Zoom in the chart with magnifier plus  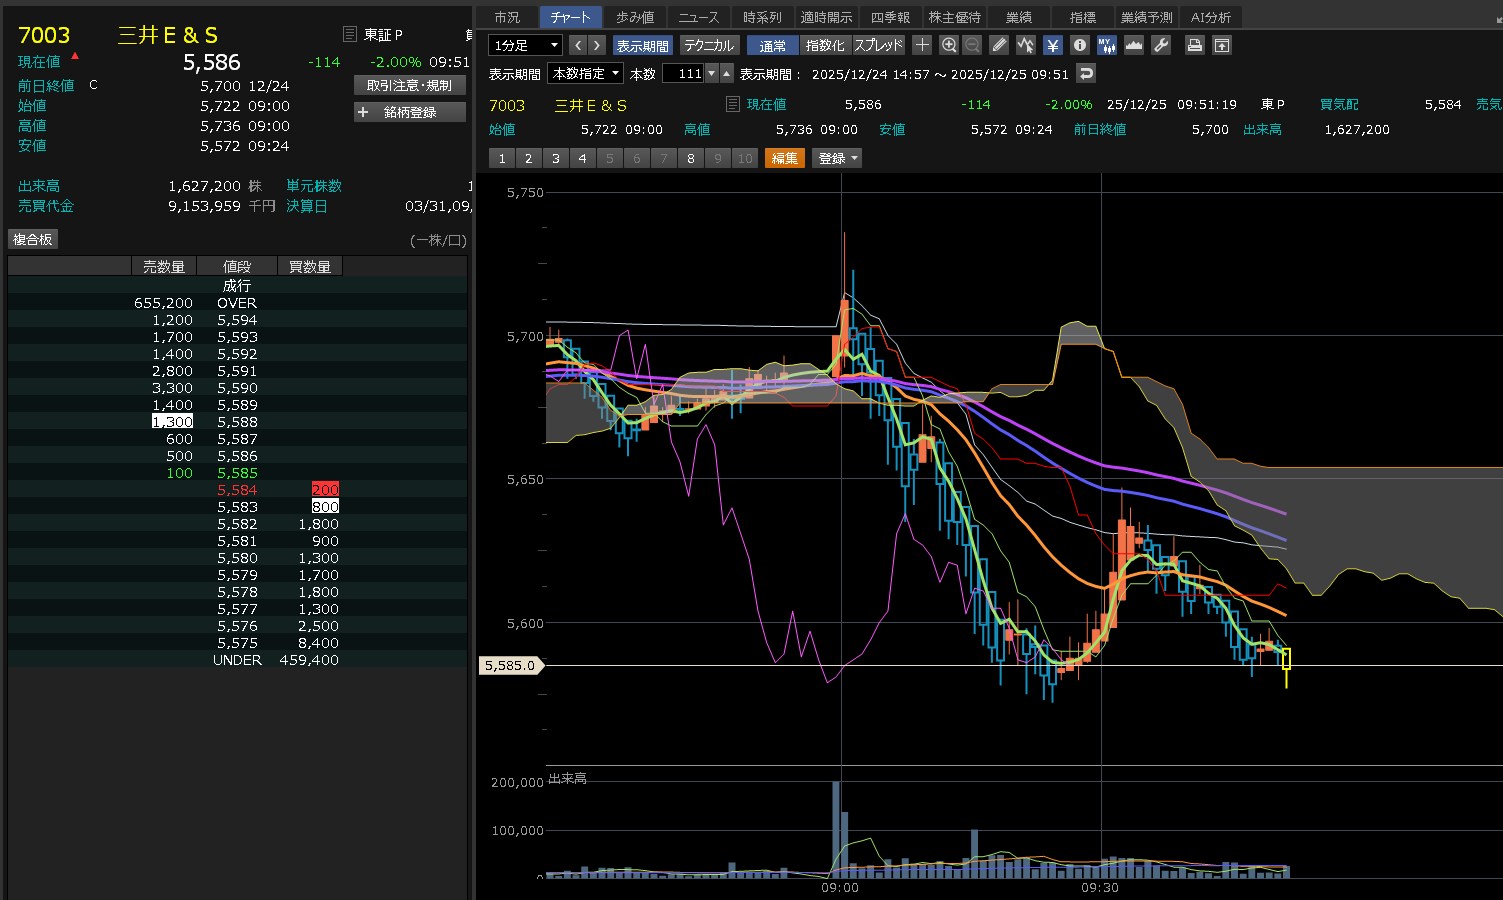coord(949,45)
